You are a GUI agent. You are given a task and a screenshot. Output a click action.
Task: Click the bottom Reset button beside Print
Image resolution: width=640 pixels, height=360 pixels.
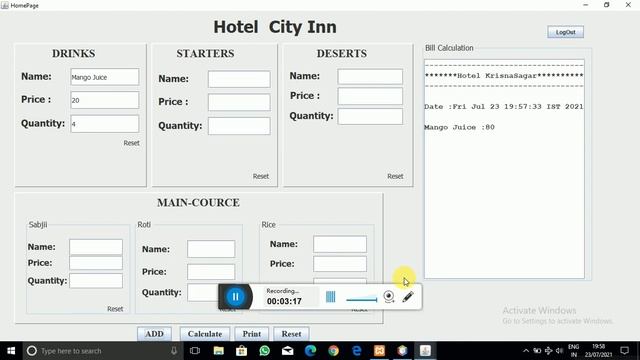coord(291,334)
